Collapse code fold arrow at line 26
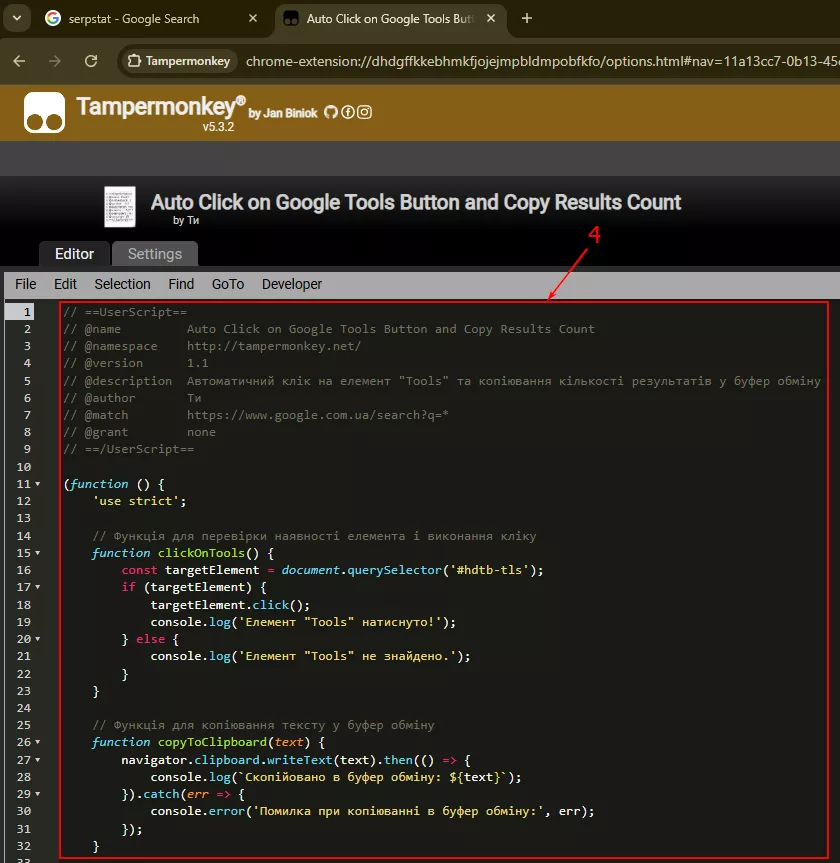840x863 pixels. 37,742
